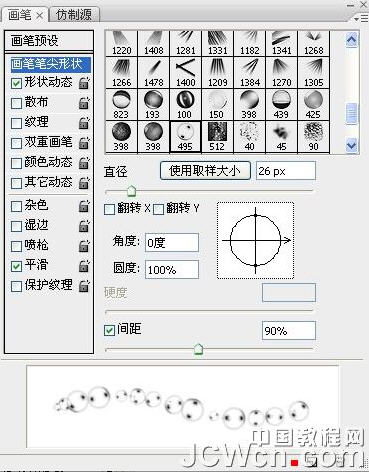This screenshot has height=472, width=369.
Task: Enable the 双重画笔 checkbox
Action: point(16,143)
